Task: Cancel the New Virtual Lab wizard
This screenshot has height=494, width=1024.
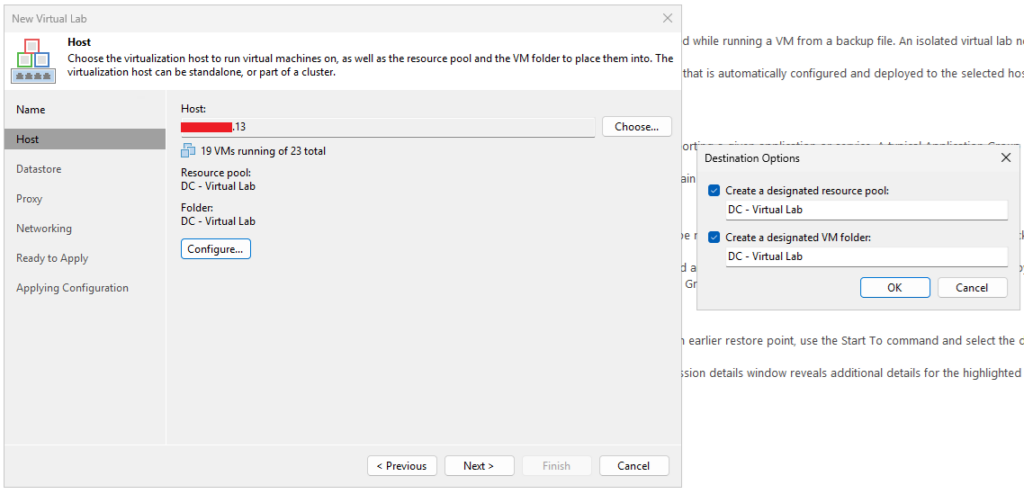Action: pyautogui.click(x=634, y=466)
